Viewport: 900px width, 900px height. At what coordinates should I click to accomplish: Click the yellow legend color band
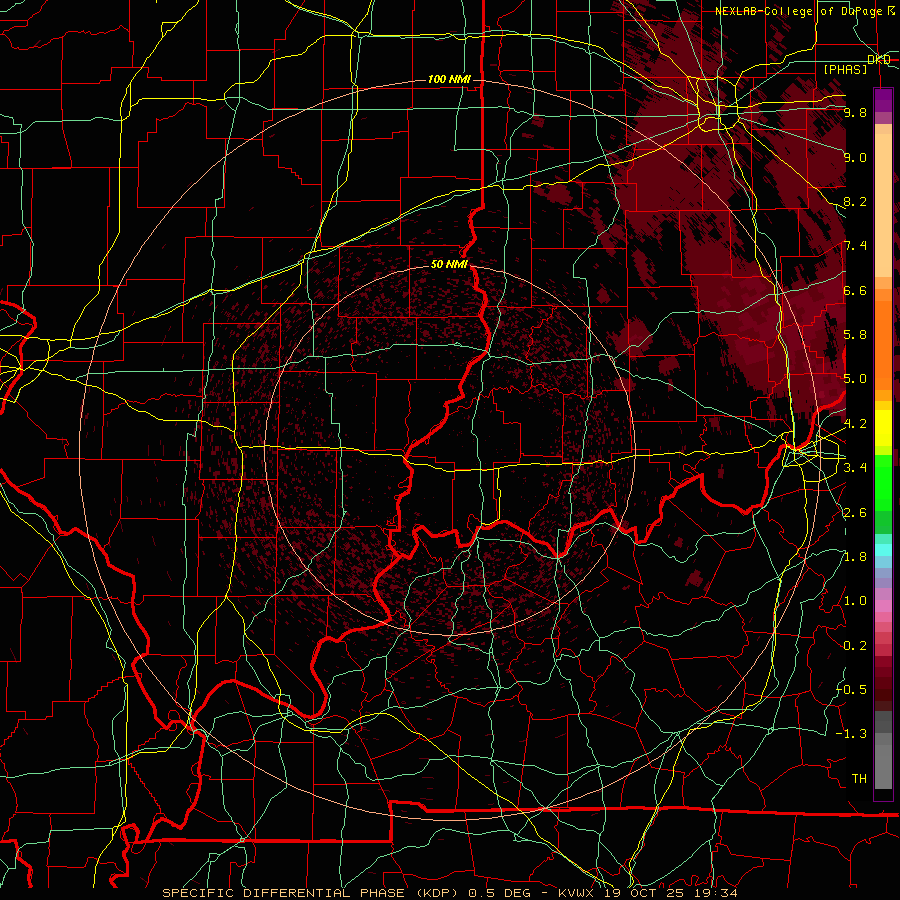point(883,428)
